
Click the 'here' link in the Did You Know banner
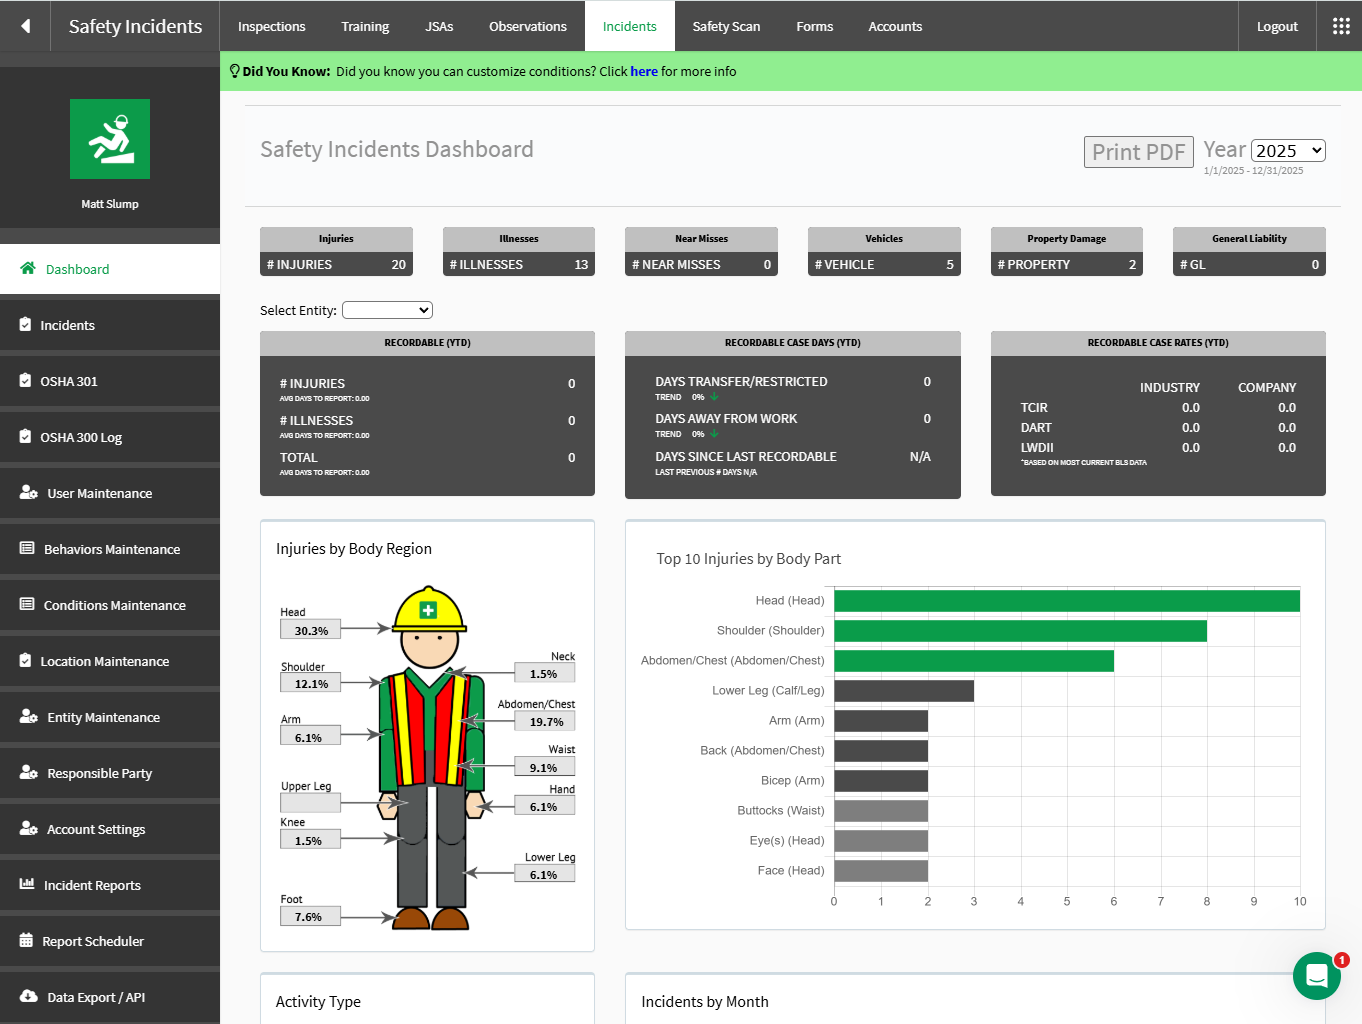[644, 71]
